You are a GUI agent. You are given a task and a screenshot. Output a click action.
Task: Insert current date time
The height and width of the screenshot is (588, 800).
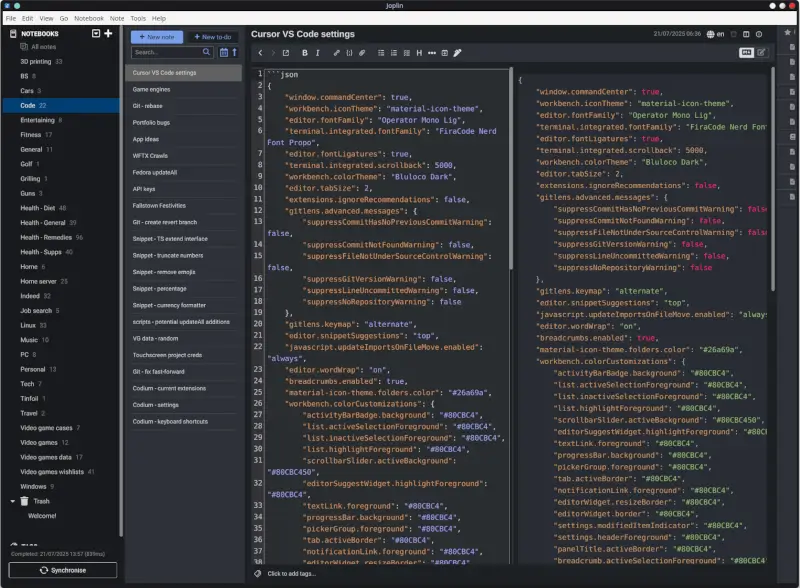[x=444, y=53]
